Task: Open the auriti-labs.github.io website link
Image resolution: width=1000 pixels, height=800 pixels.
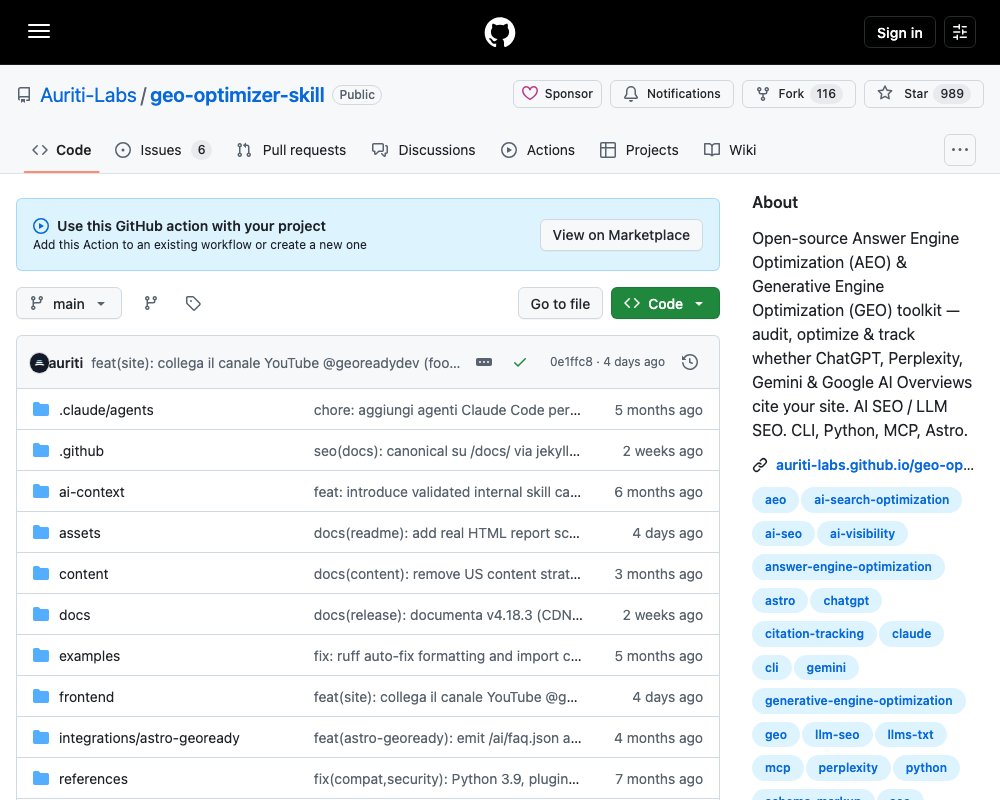Action: [874, 465]
